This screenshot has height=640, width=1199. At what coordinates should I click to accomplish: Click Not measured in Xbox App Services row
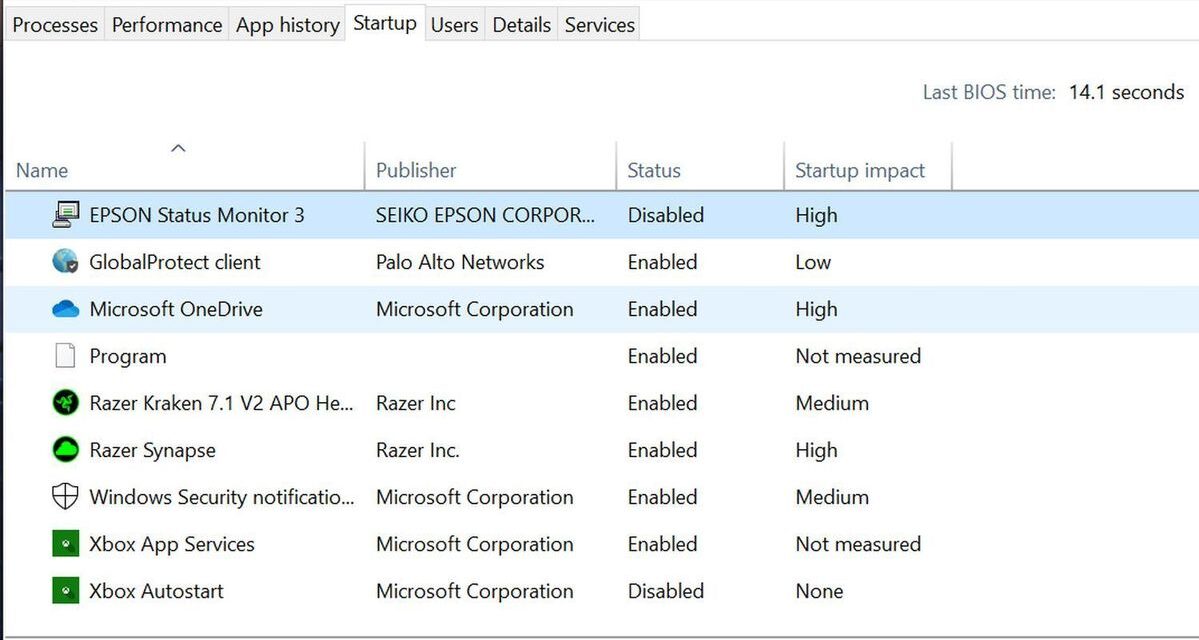[858, 544]
